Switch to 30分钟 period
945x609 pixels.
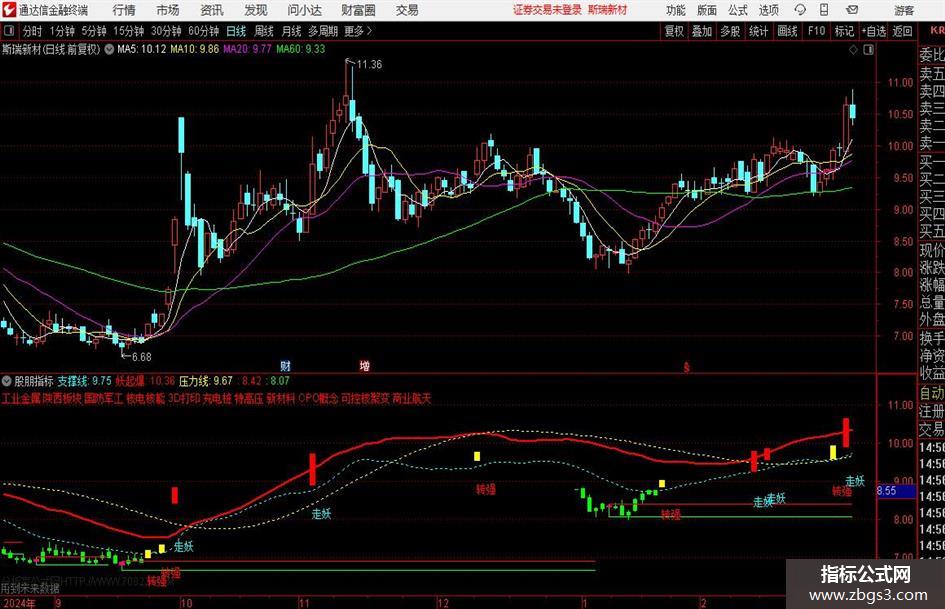(166, 31)
